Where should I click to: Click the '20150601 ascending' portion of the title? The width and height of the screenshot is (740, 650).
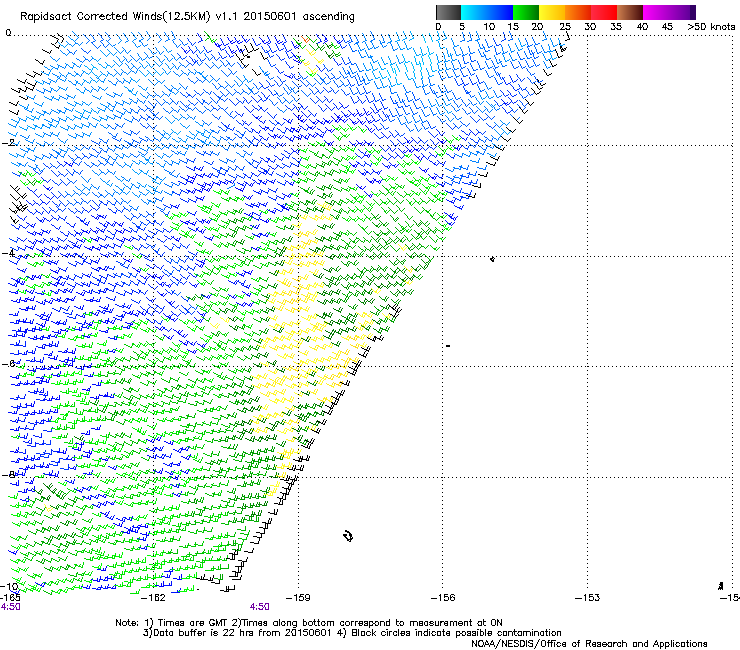coord(299,17)
